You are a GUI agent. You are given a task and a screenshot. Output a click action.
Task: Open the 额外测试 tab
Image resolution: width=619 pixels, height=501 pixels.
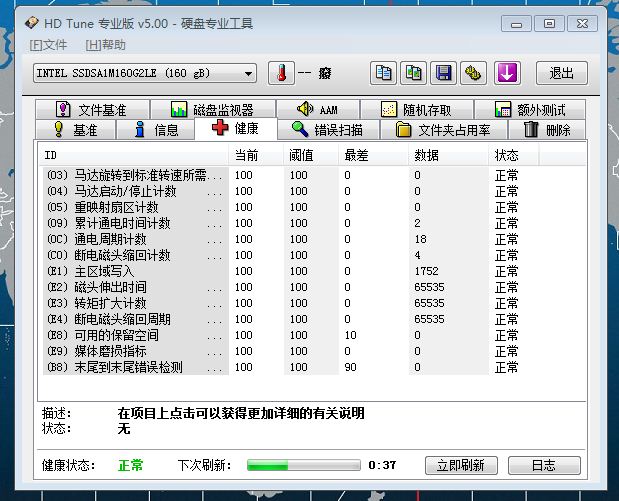530,109
